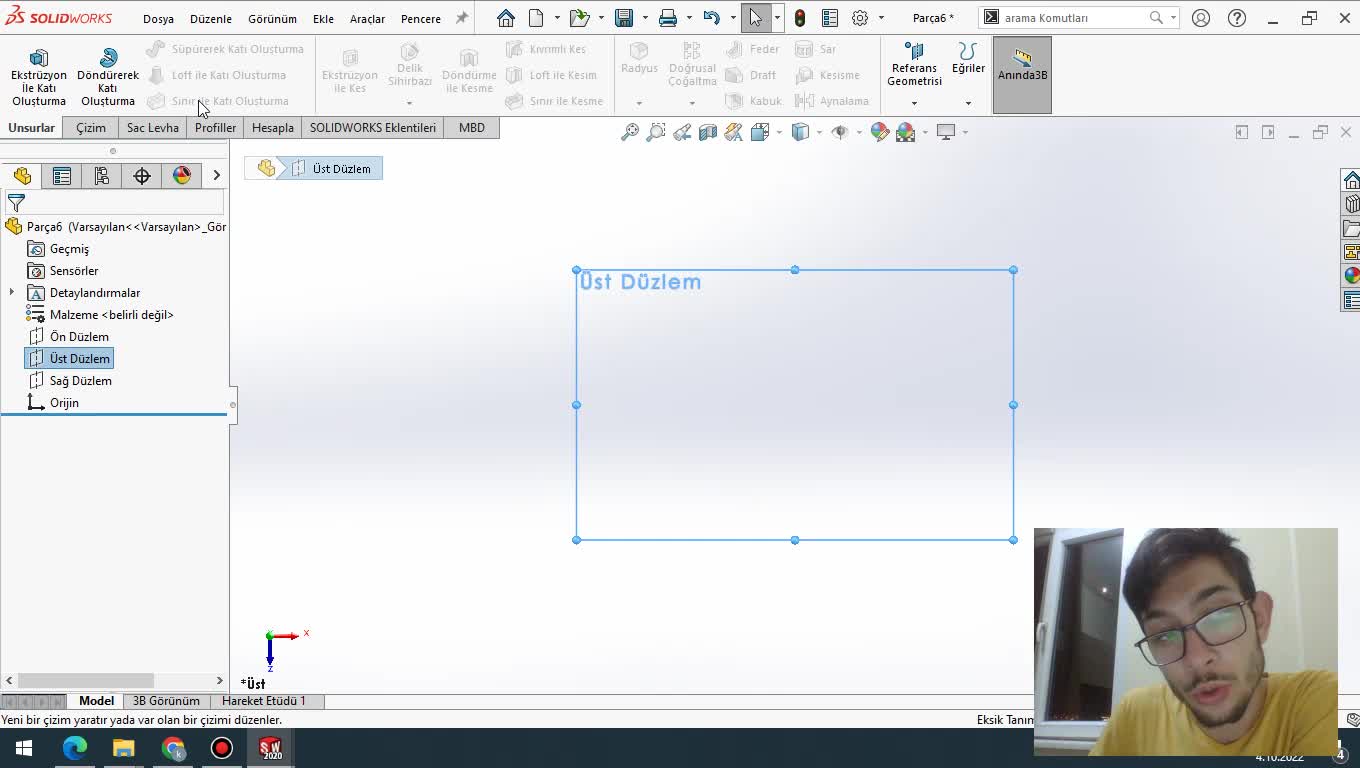Click the Edit Appearance color ball icon

coord(880,132)
